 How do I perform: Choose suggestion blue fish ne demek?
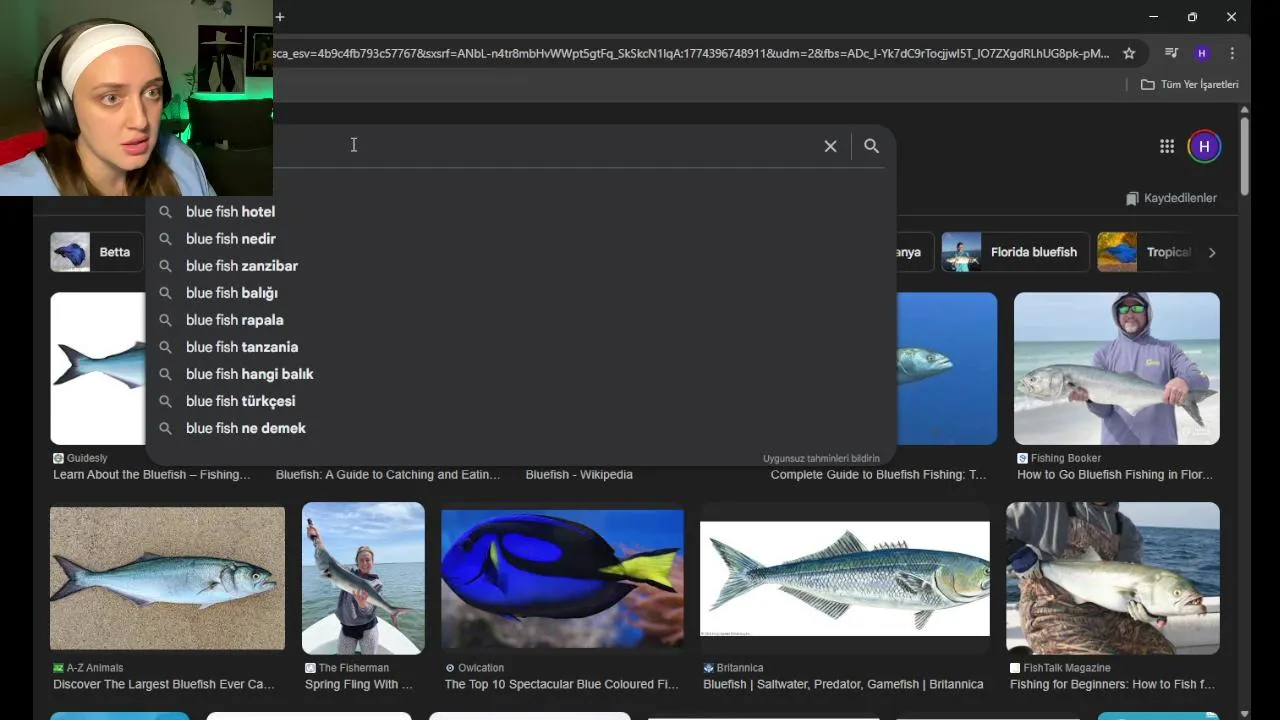coord(520,427)
